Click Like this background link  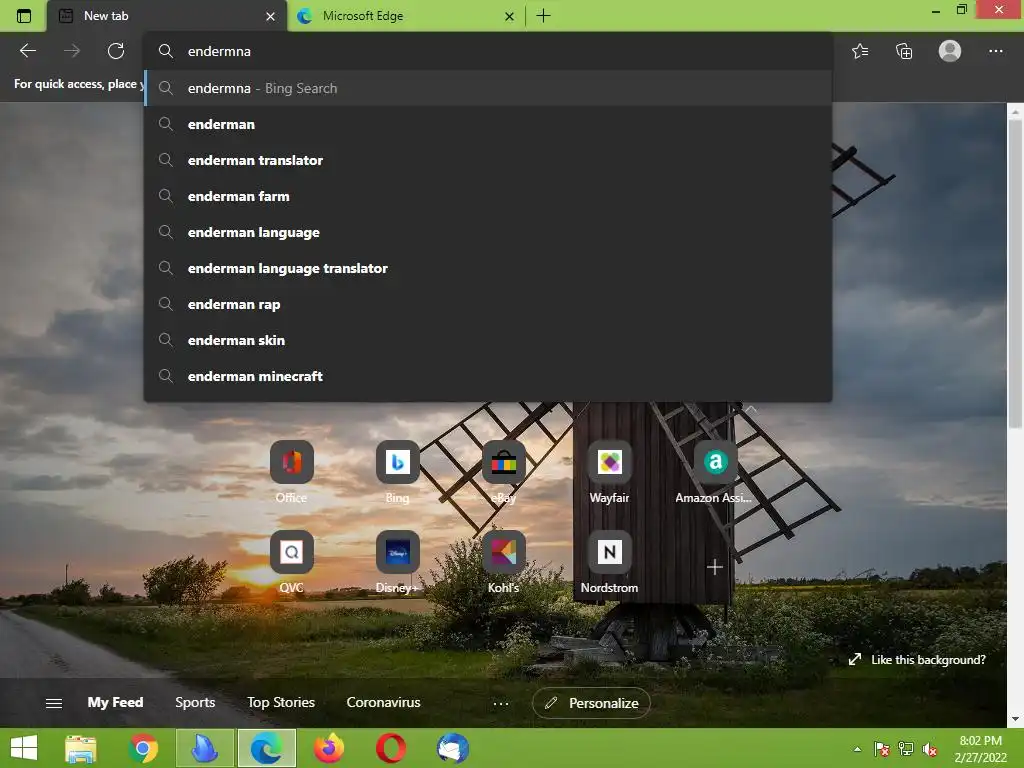coord(917,660)
